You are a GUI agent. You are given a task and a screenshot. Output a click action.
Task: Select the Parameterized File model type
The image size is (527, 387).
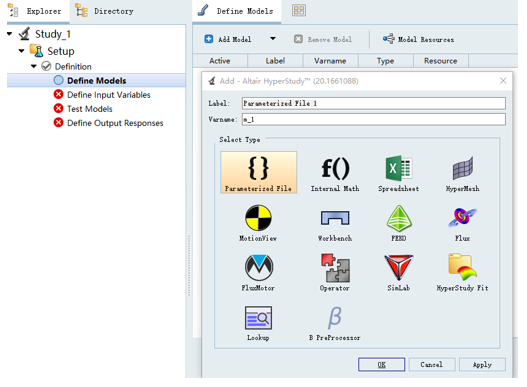pos(258,172)
